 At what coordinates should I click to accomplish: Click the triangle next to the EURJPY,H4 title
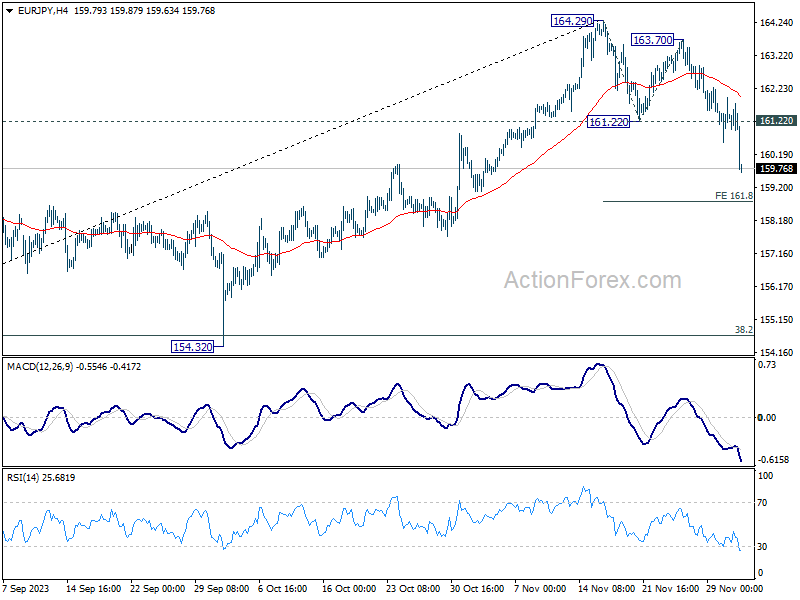coord(10,11)
